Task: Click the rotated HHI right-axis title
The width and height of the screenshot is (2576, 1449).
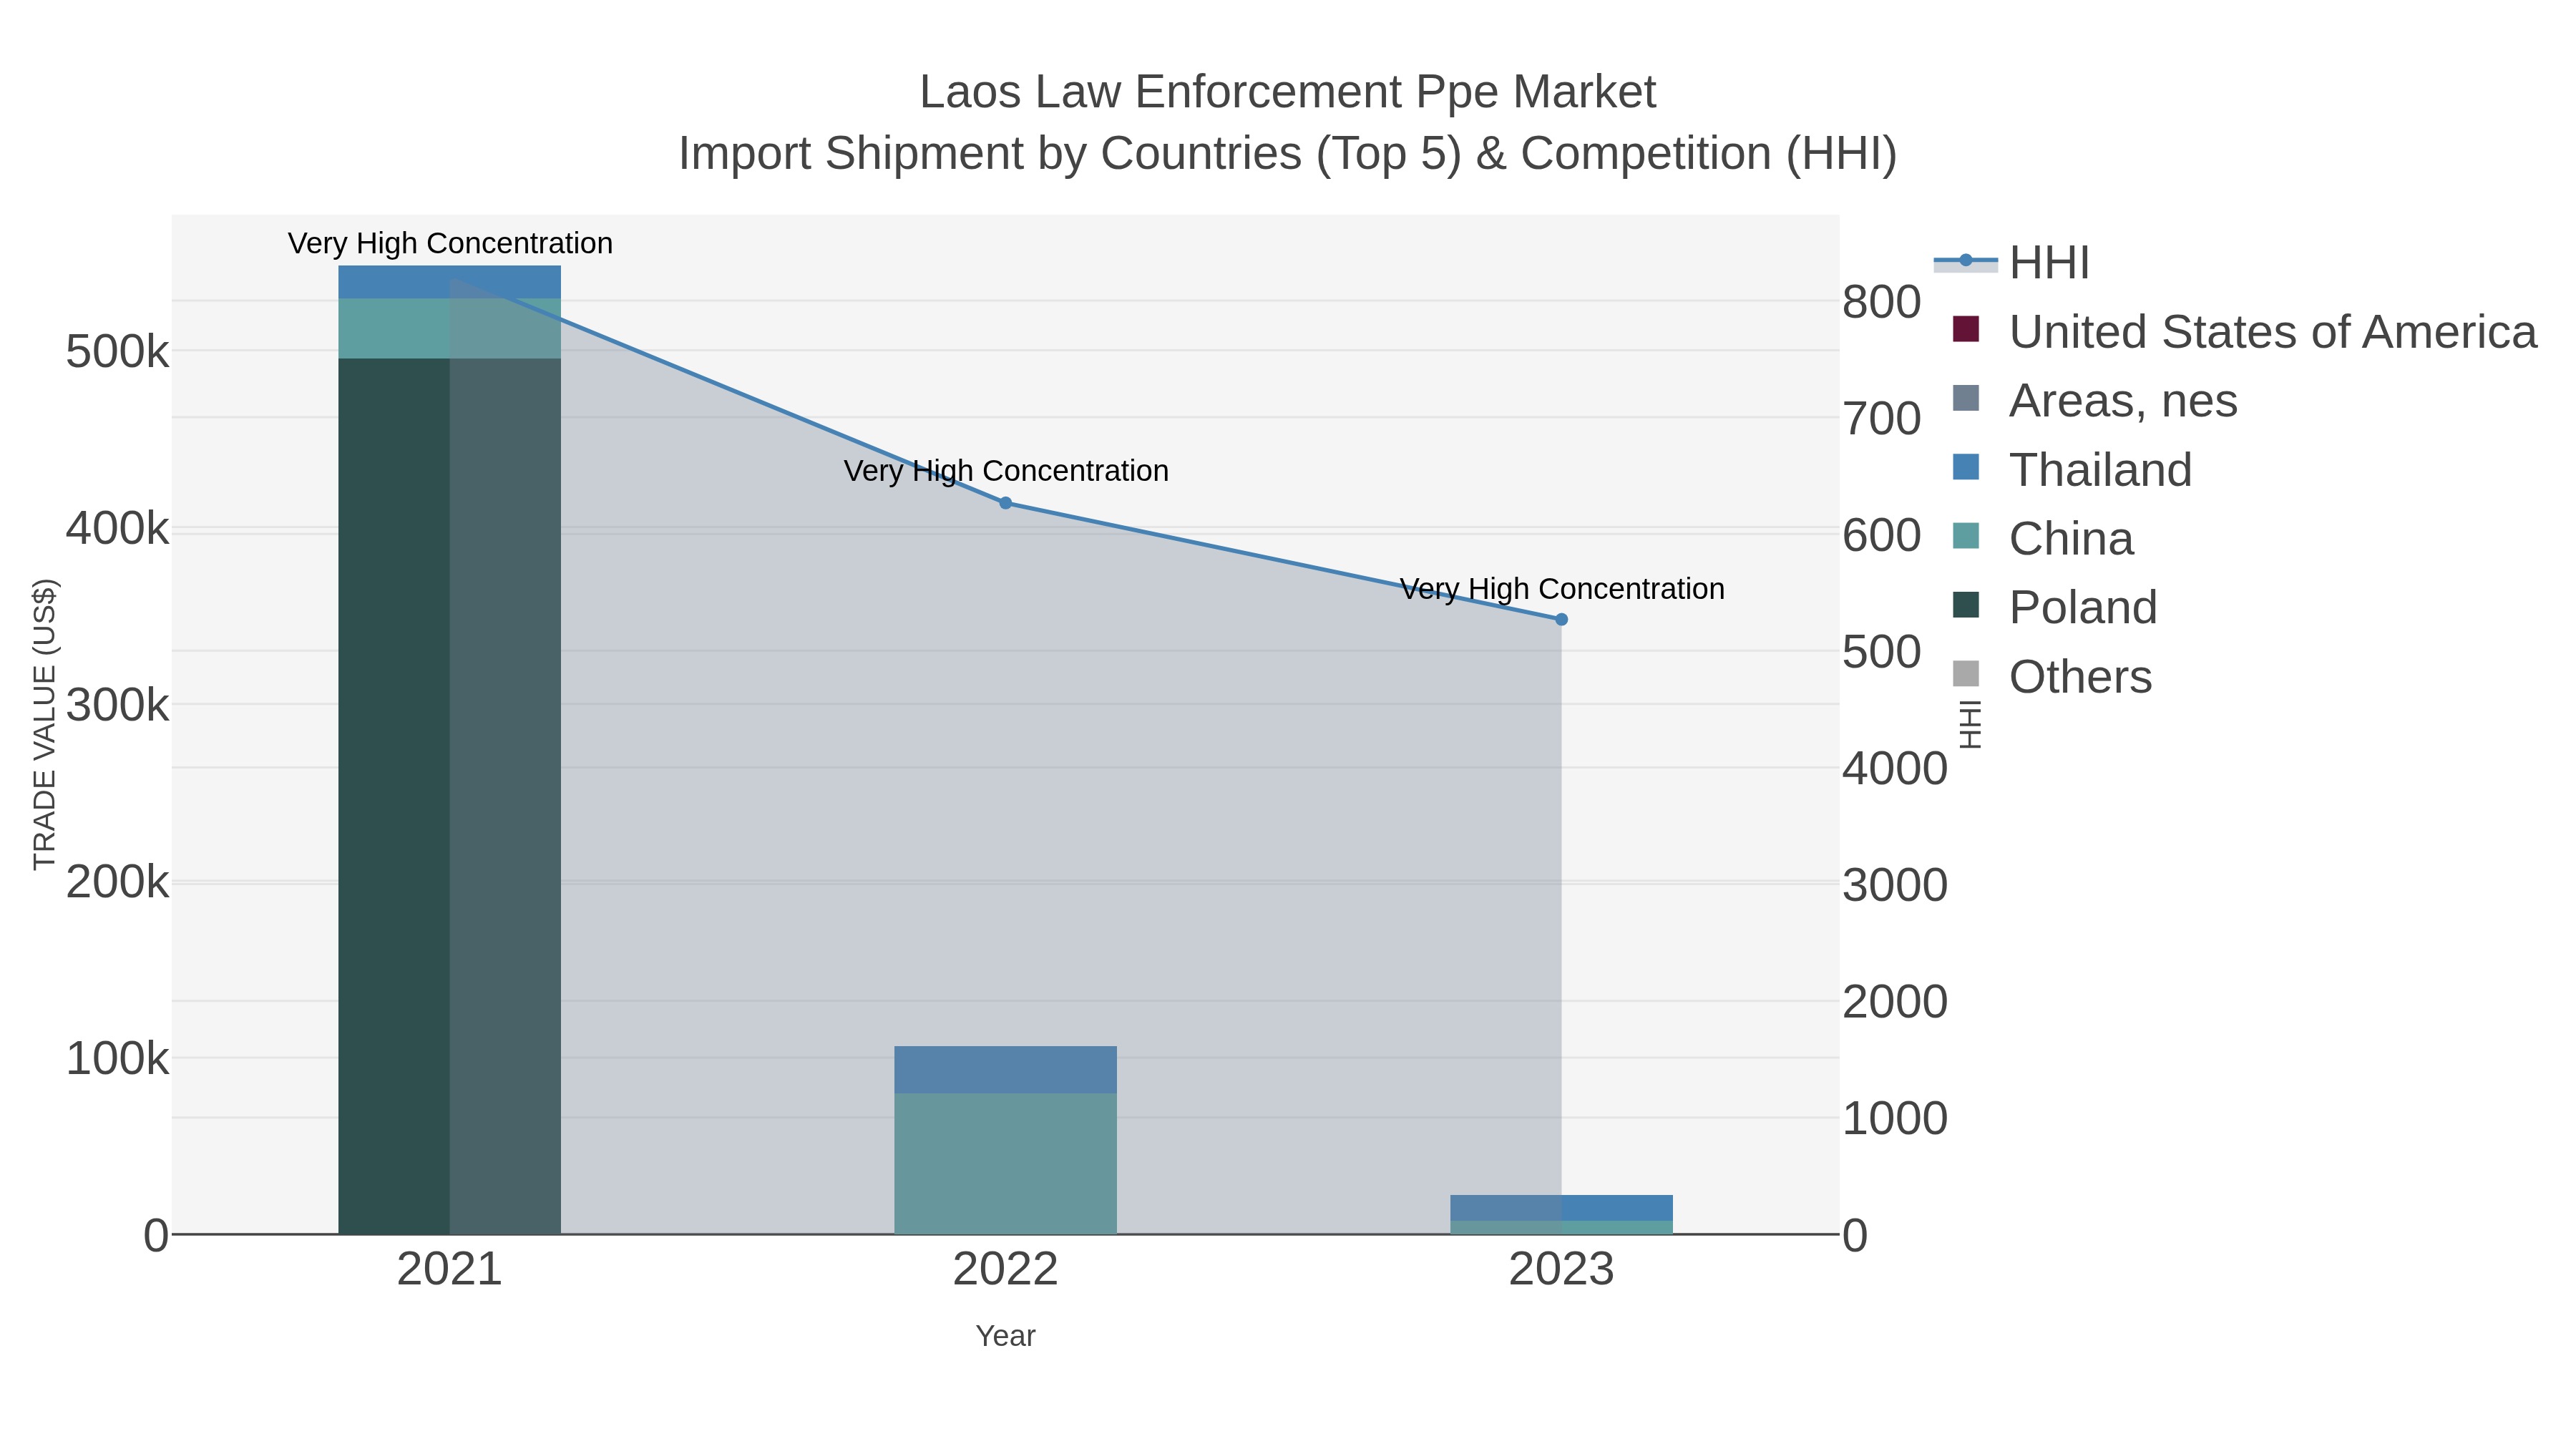Action: click(1970, 725)
